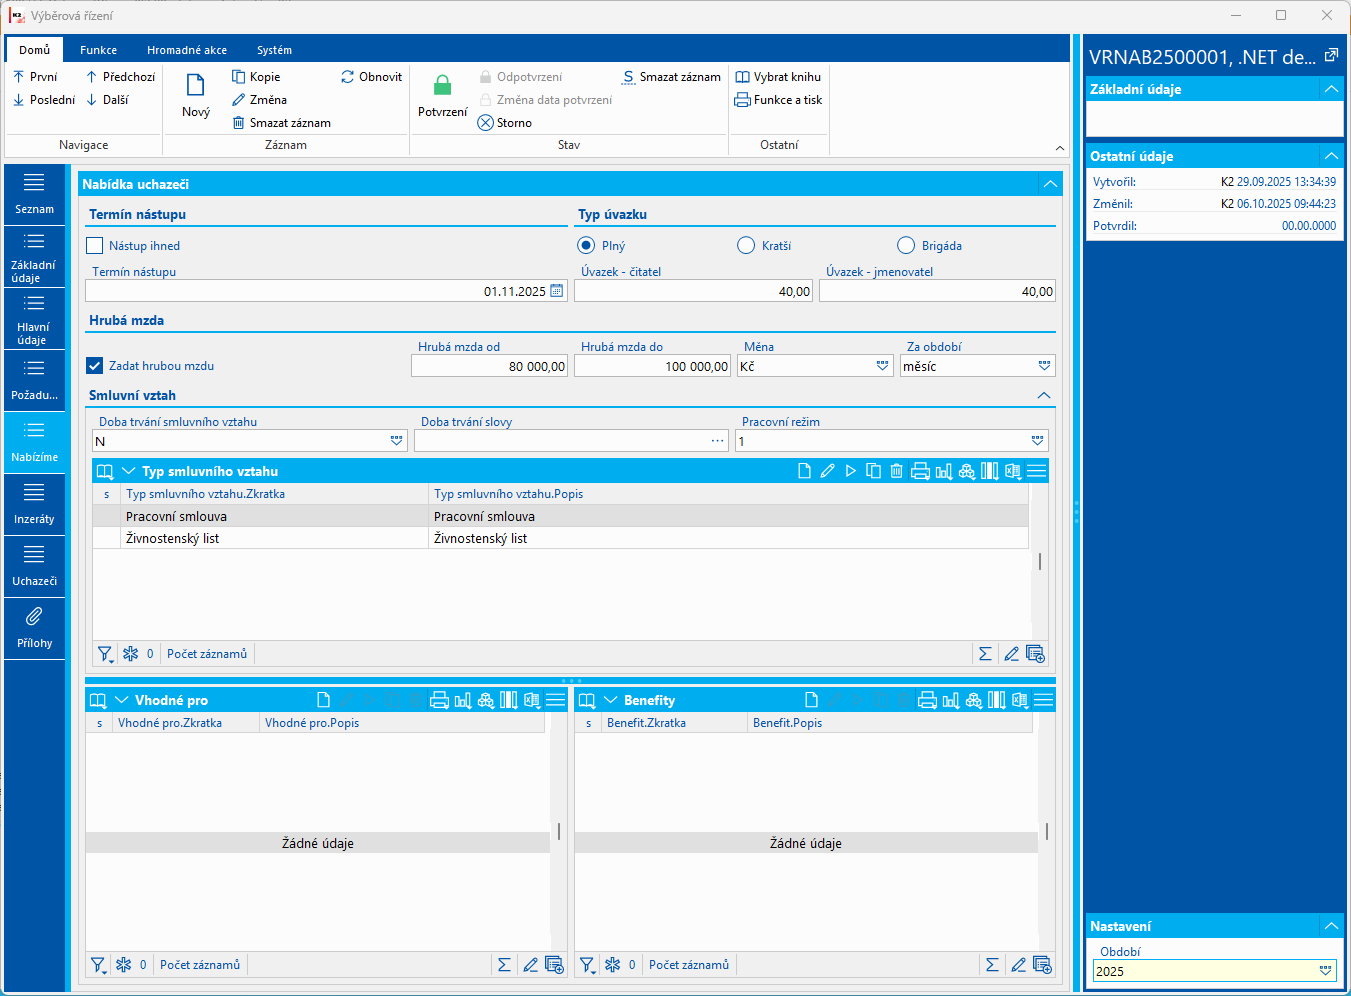1351x996 pixels.
Task: Click the Storno cancel icon
Action: coord(486,123)
